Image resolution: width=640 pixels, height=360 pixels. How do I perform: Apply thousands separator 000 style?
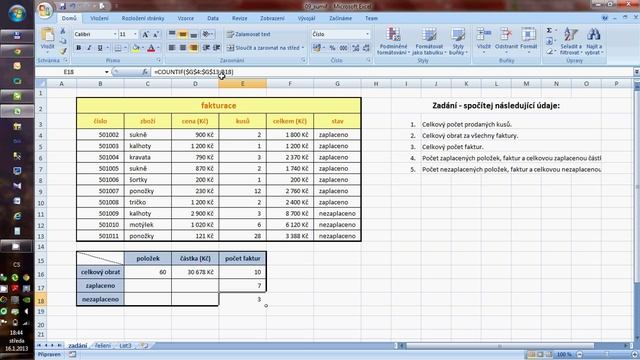(343, 48)
